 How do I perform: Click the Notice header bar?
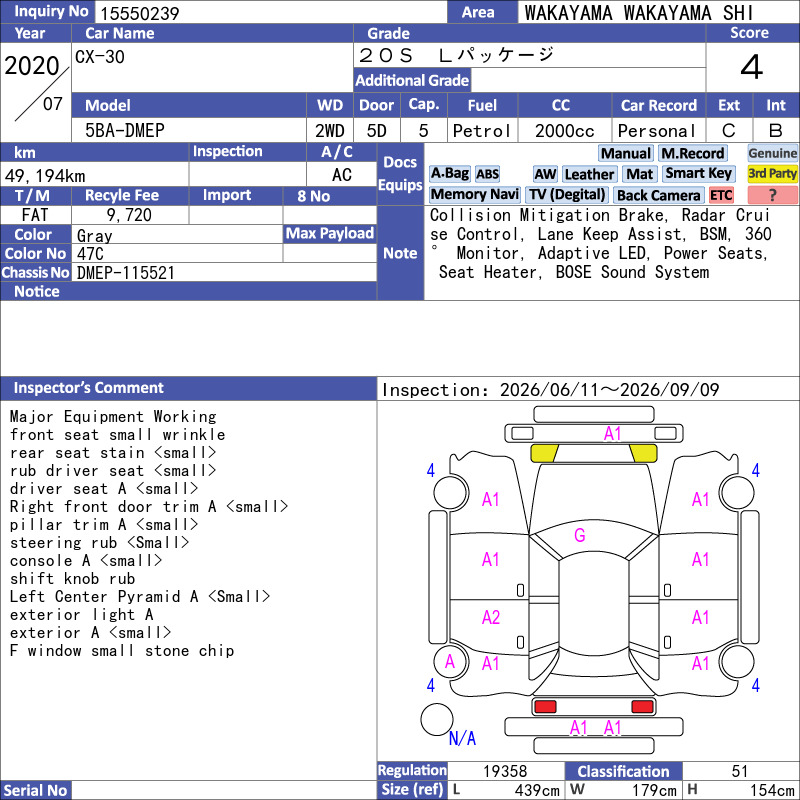188,291
